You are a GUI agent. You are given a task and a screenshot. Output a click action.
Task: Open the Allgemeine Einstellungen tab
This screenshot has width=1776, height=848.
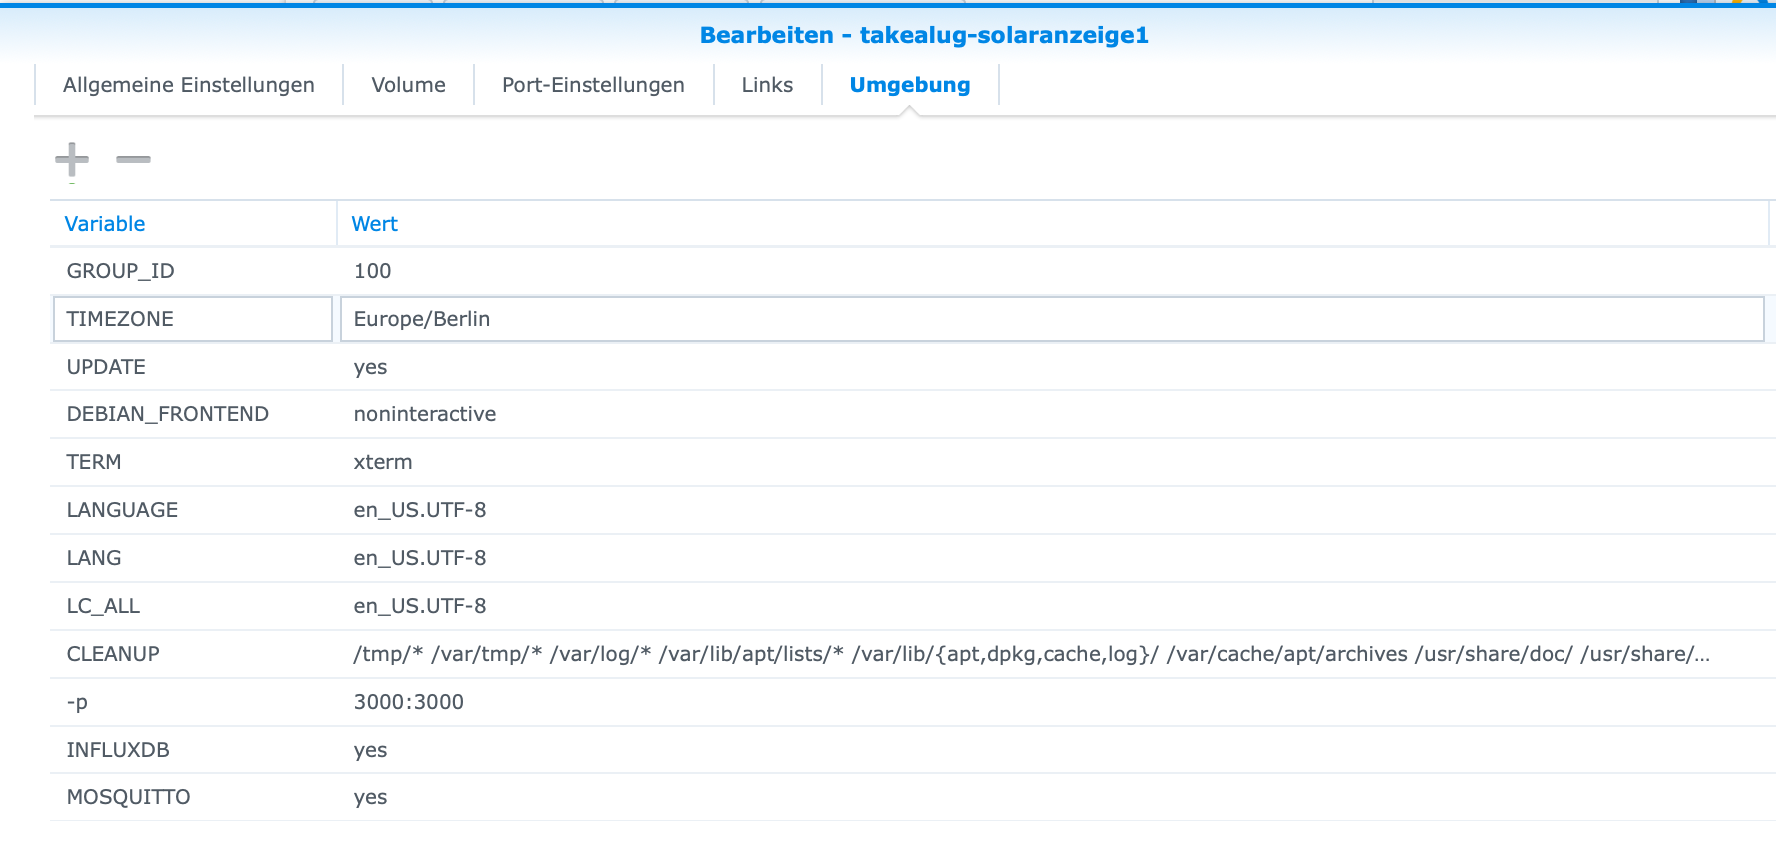coord(188,85)
